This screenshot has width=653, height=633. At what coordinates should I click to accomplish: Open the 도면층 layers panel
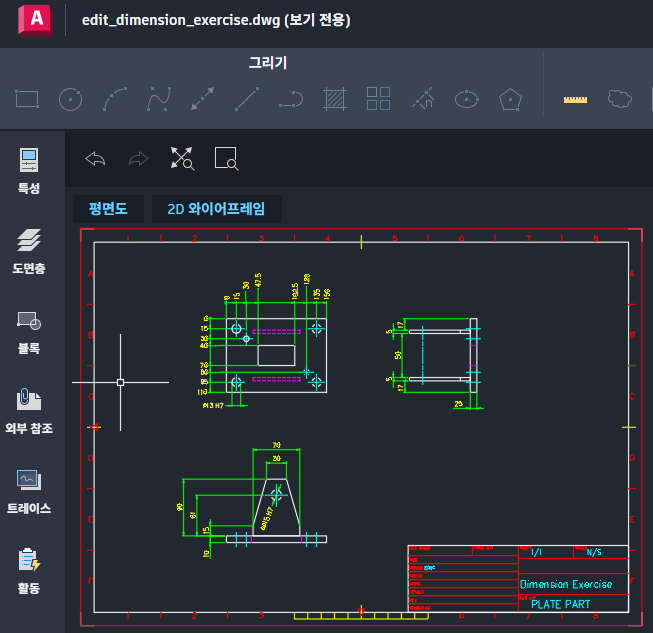[29, 251]
